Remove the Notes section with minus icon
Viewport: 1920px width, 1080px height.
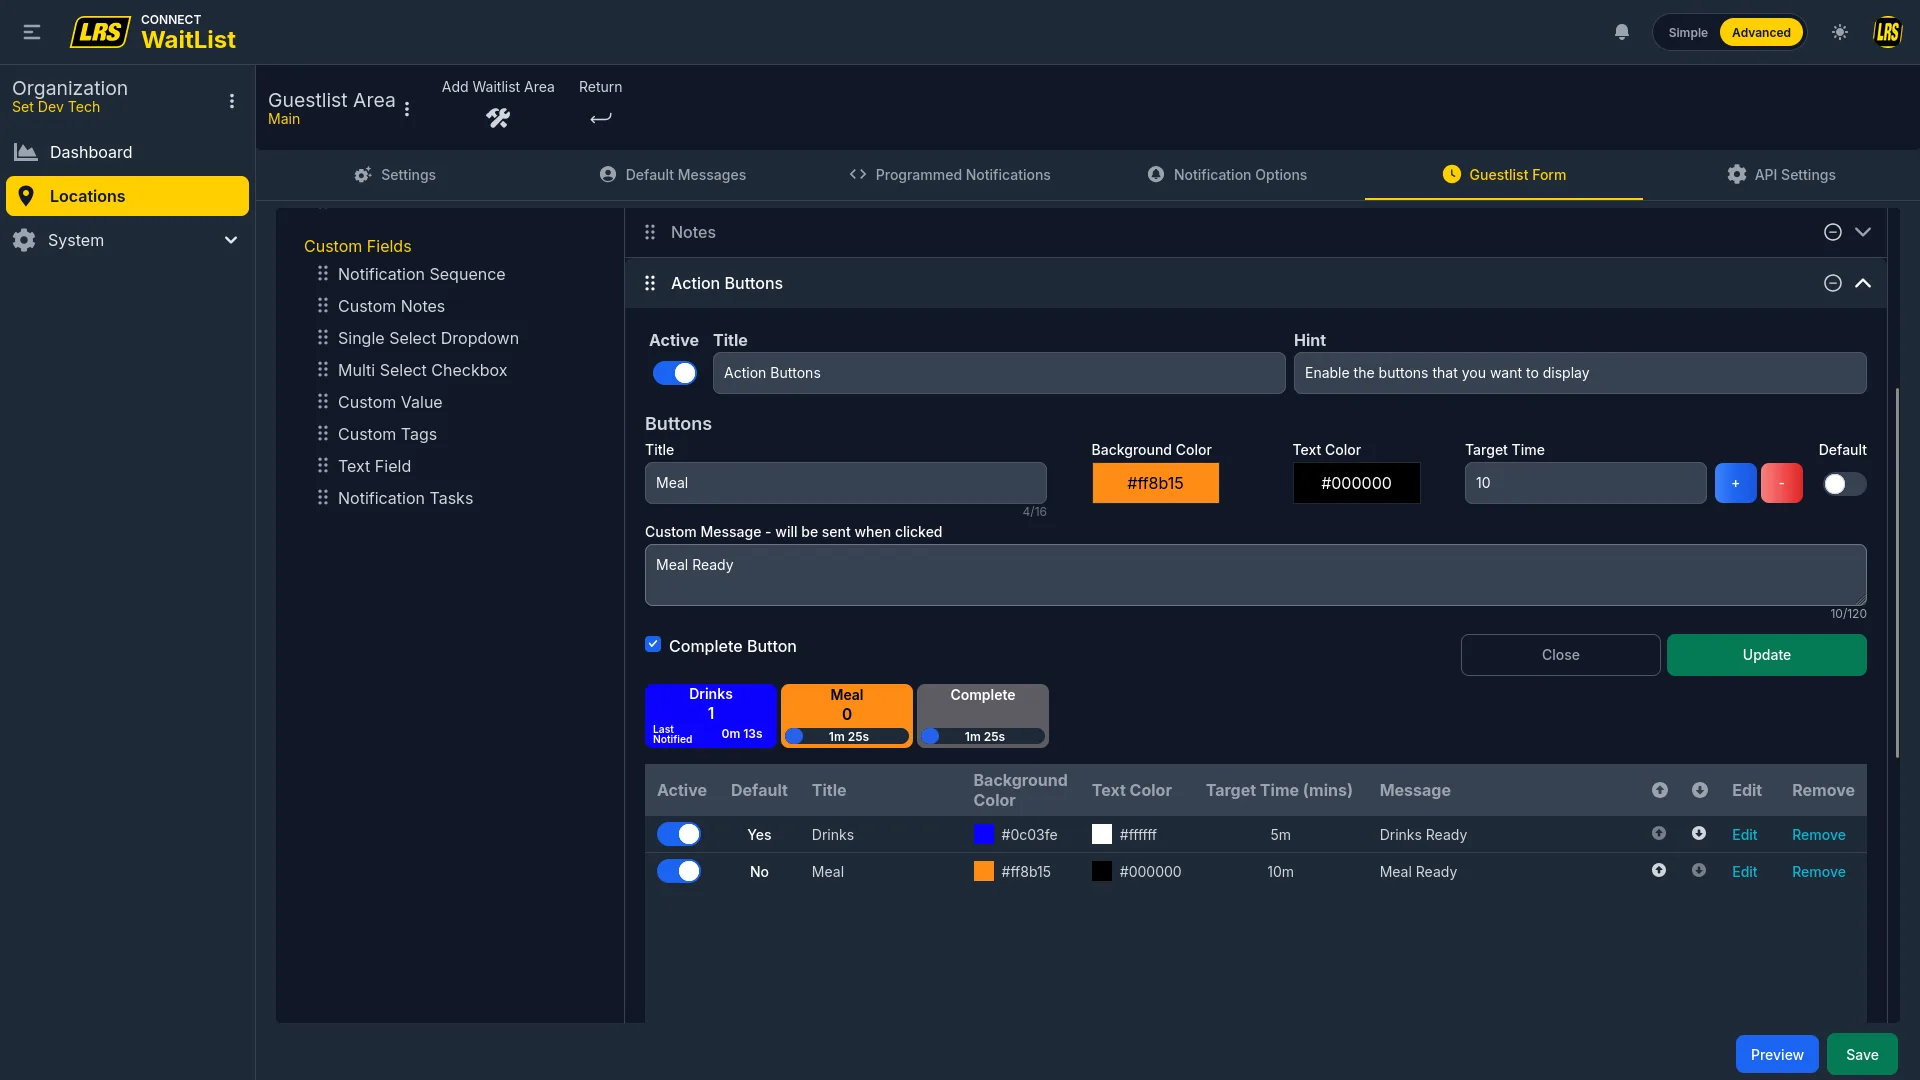[x=1833, y=232]
